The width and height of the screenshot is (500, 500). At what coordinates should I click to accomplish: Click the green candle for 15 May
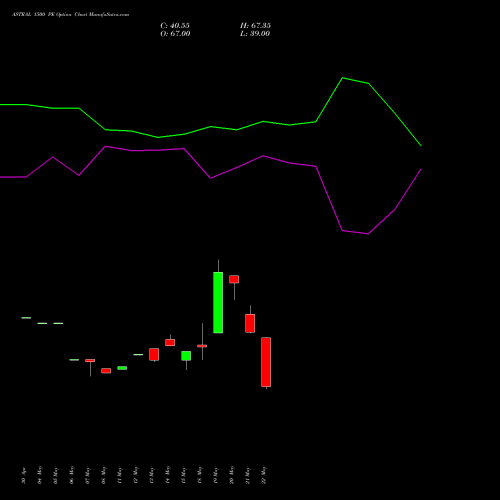click(186, 356)
